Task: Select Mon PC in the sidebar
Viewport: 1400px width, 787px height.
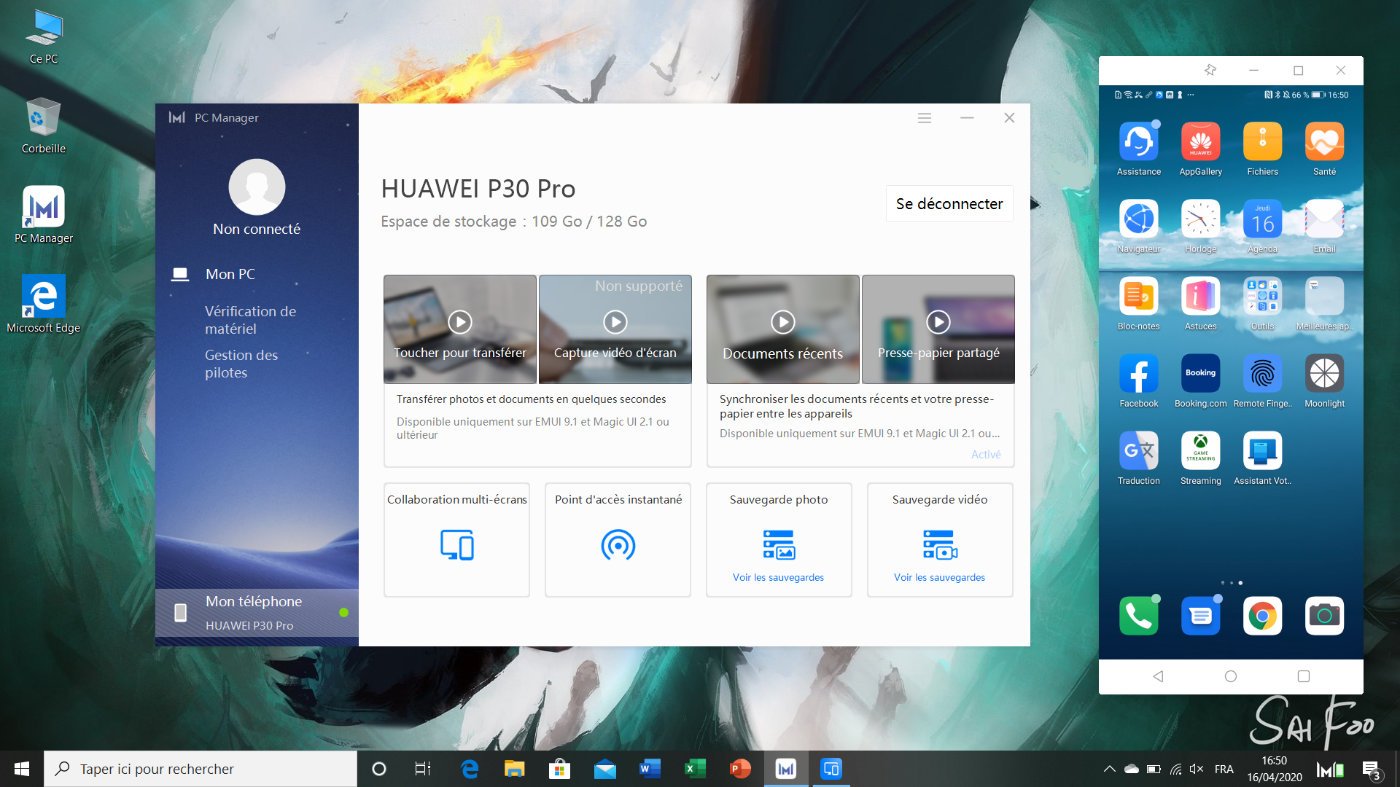Action: click(230, 274)
